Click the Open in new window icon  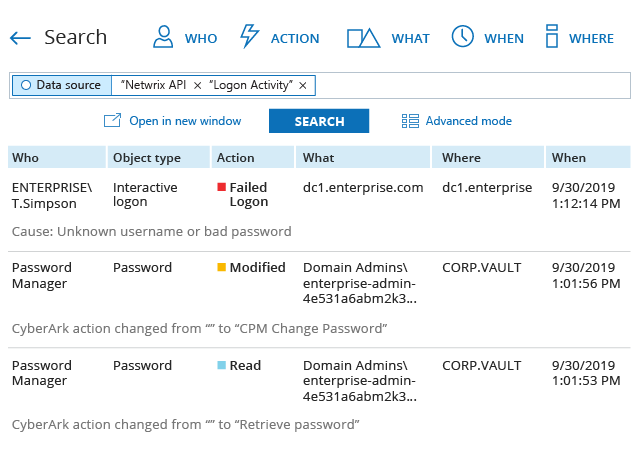tap(112, 121)
